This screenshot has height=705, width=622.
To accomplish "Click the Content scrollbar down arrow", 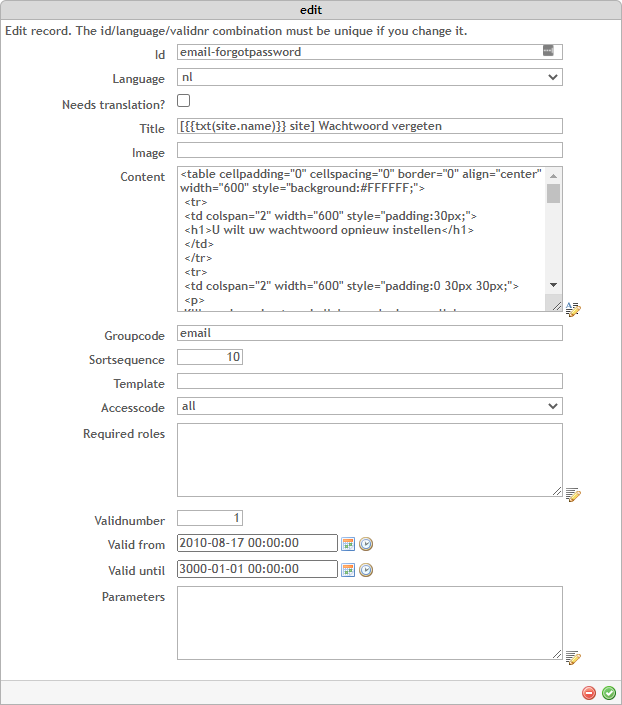I will 554,285.
